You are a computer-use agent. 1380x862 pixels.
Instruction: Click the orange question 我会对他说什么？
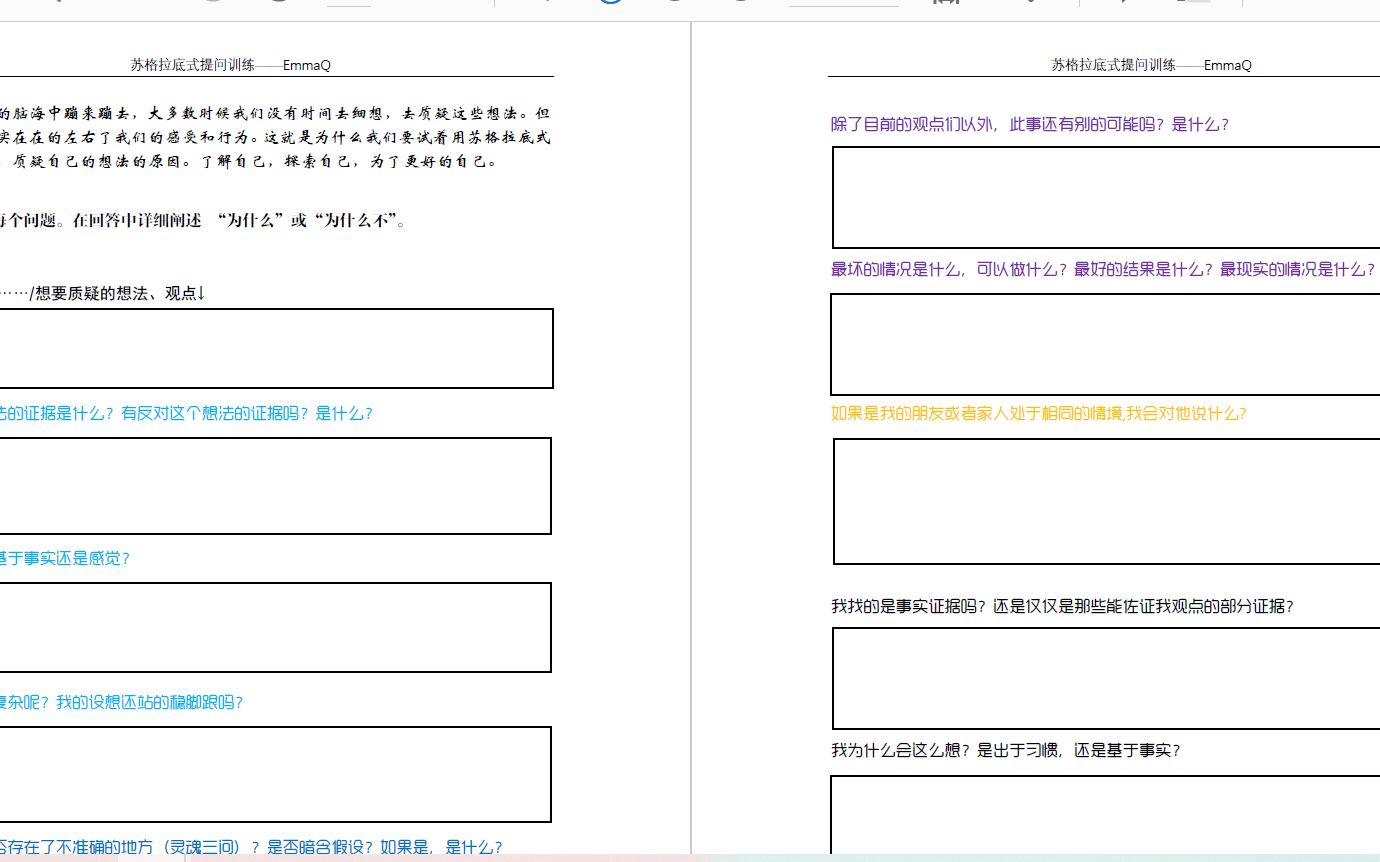pyautogui.click(x=1039, y=414)
